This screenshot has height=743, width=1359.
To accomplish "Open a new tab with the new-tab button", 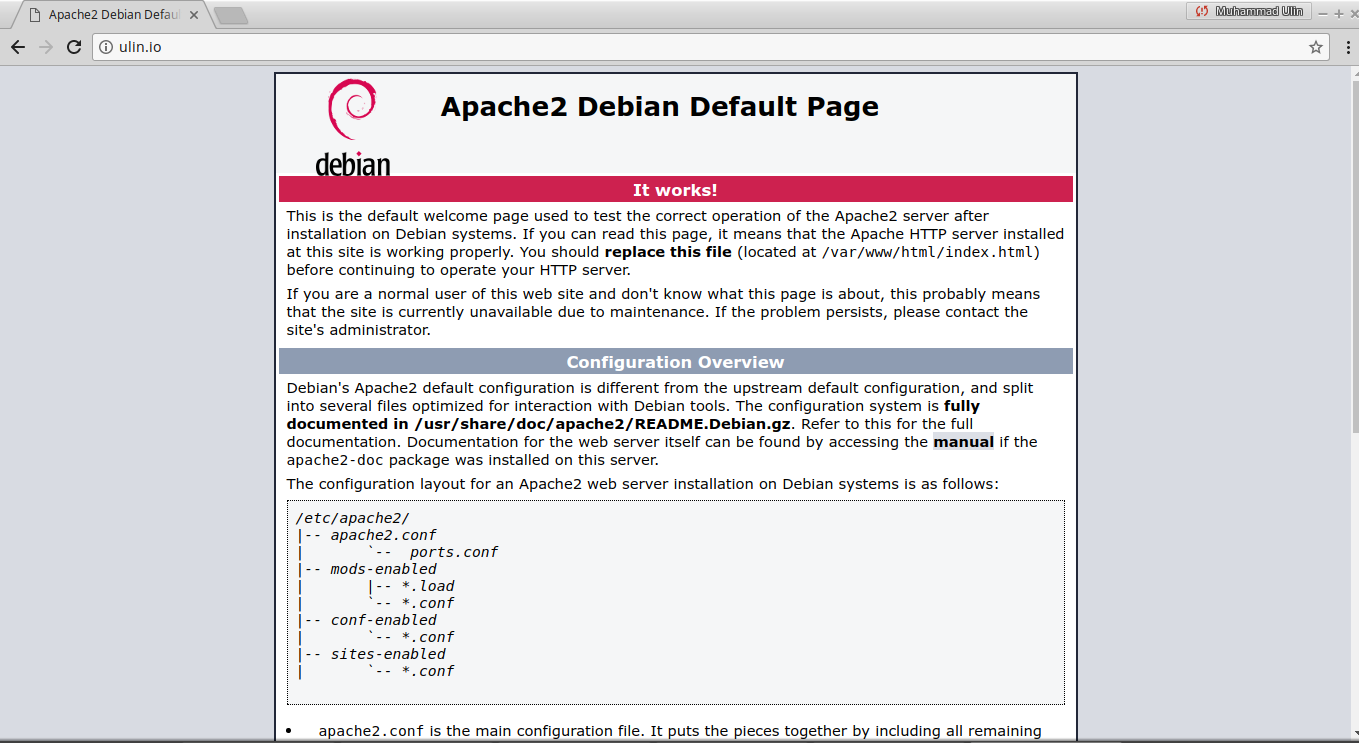I will pyautogui.click(x=231, y=16).
